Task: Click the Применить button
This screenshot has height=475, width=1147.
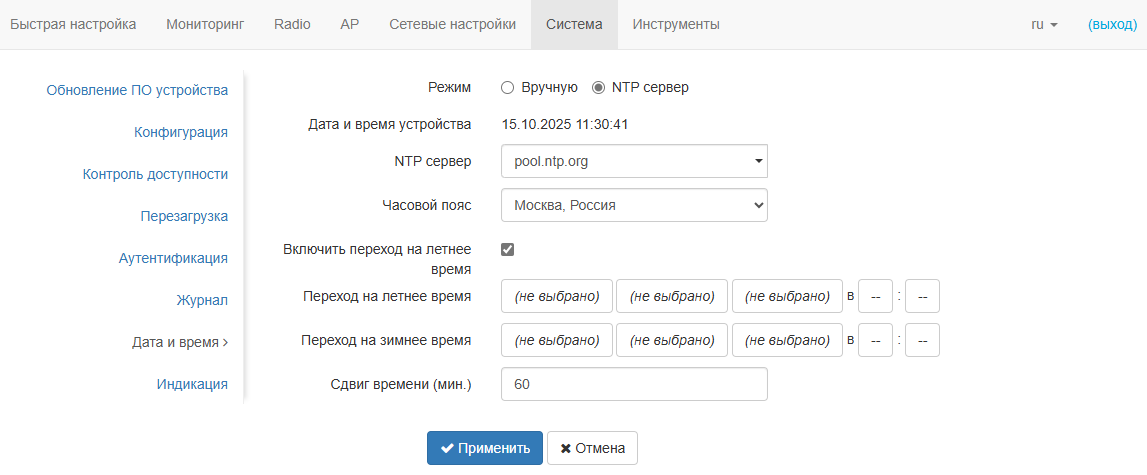Action: 485,448
